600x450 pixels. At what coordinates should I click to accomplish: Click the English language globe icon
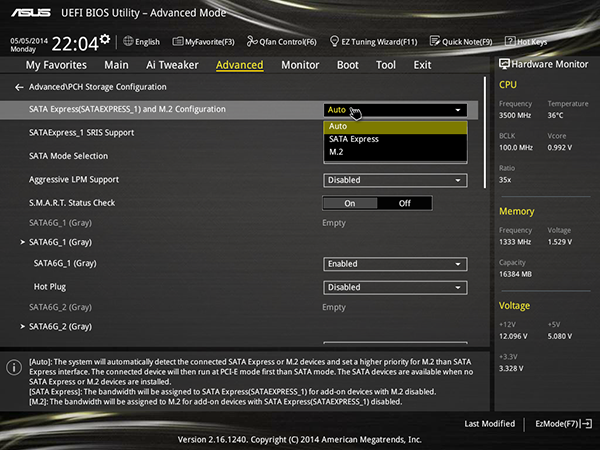[128, 41]
